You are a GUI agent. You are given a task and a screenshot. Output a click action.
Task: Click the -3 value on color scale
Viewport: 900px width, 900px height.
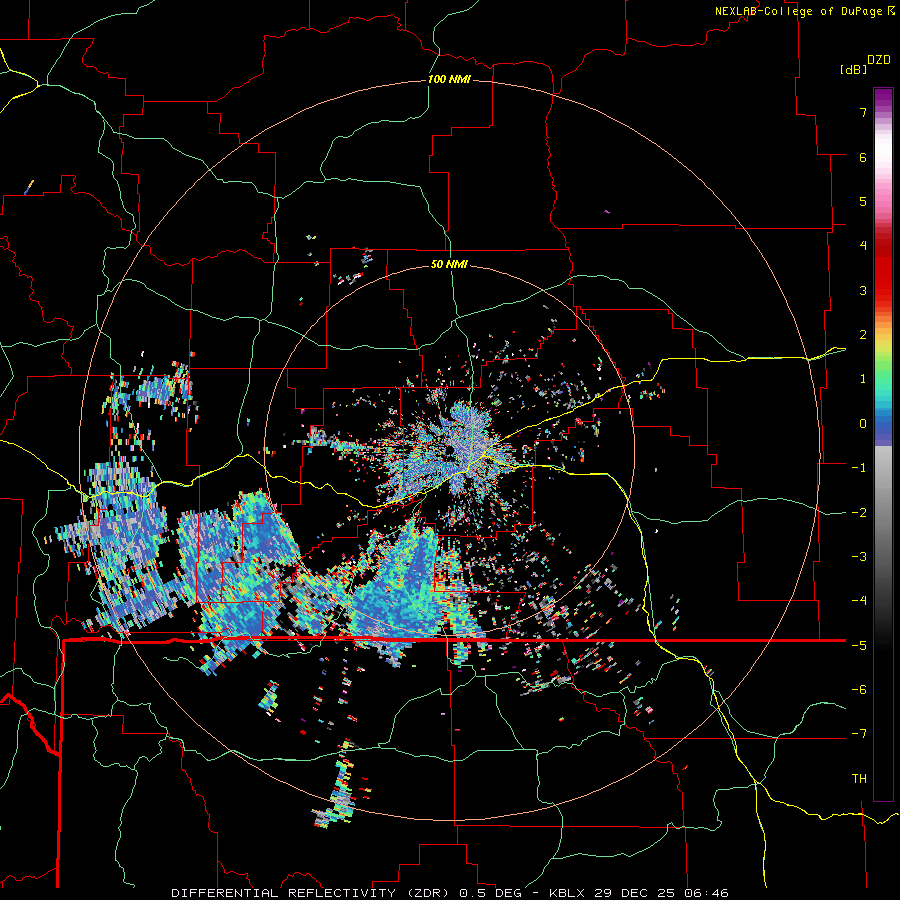point(859,557)
